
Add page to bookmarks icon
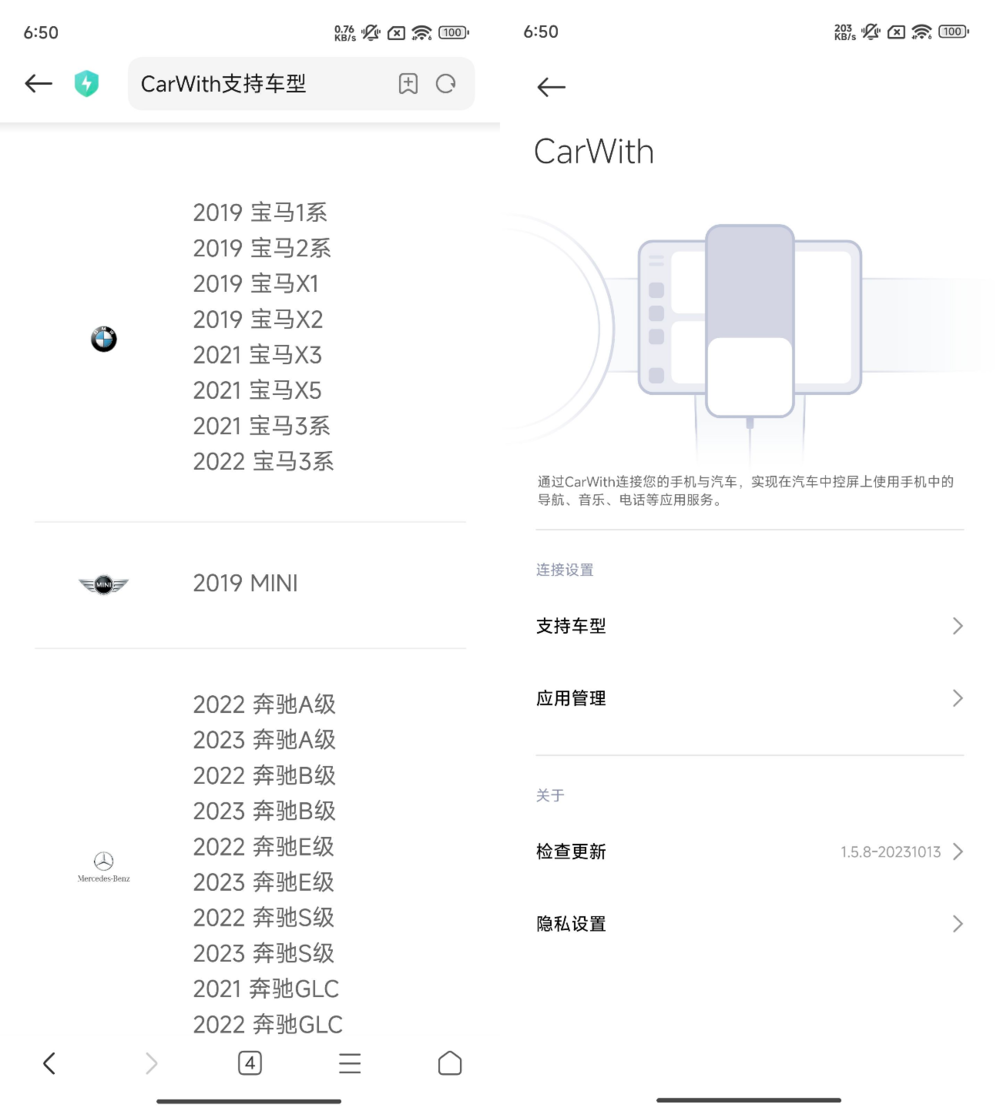(x=408, y=84)
